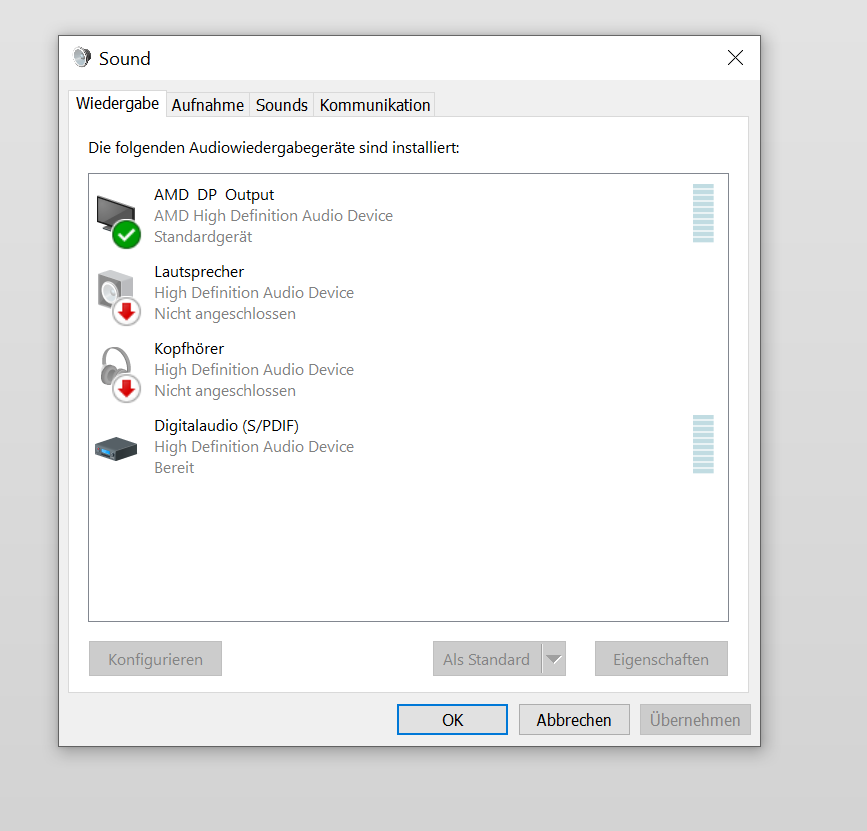Viewport: 867px width, 831px height.
Task: Click the Digitalaudio (S/PDIF) volume level meter
Action: 703,444
